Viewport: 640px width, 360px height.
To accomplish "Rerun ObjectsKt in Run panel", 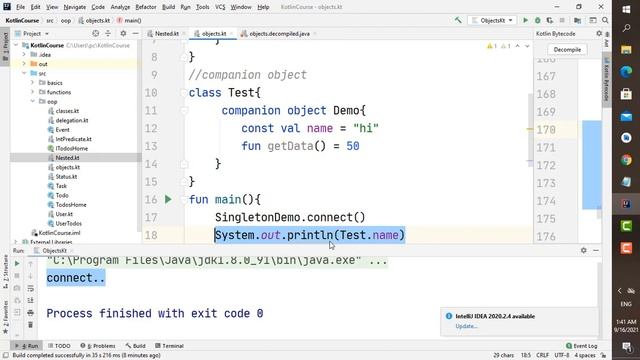I will [x=17, y=264].
